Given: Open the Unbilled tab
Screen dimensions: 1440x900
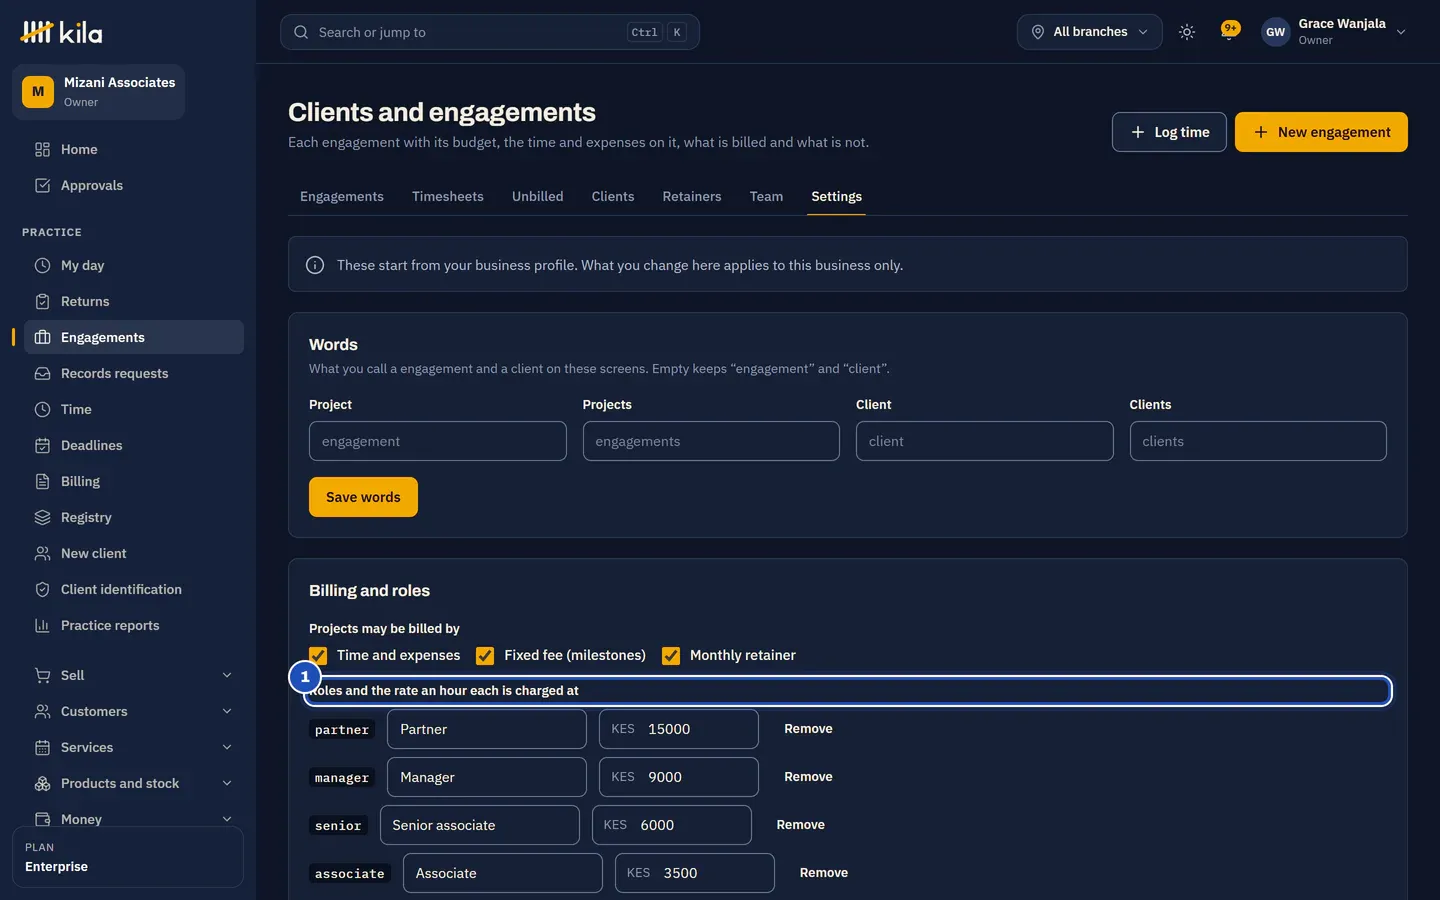Looking at the screenshot, I should click(x=538, y=196).
